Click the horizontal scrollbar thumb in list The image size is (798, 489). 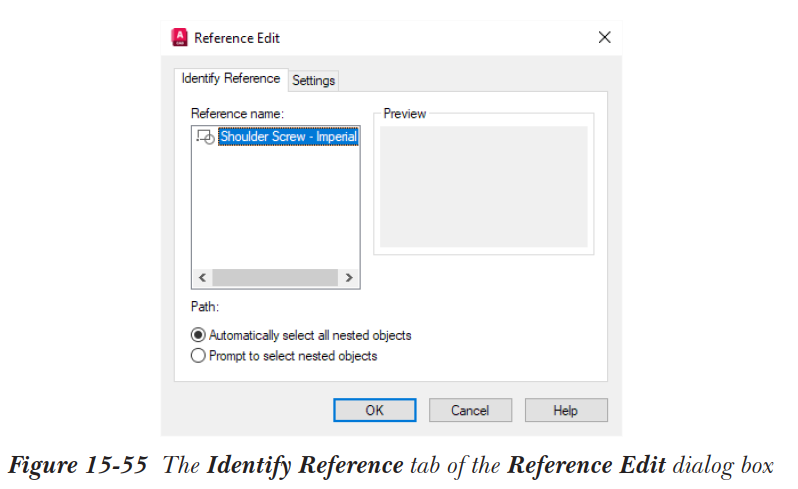pyautogui.click(x=275, y=278)
